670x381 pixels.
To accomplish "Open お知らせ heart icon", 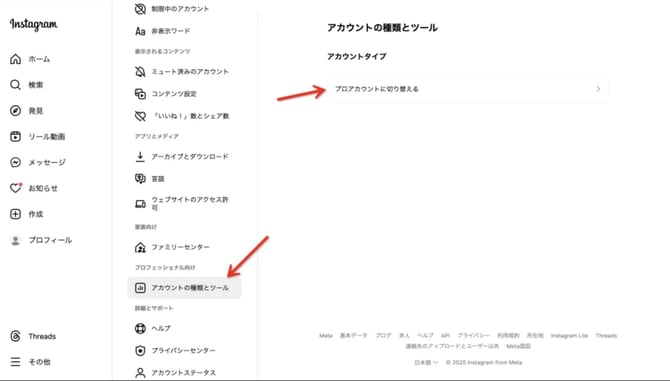I will 16,188.
